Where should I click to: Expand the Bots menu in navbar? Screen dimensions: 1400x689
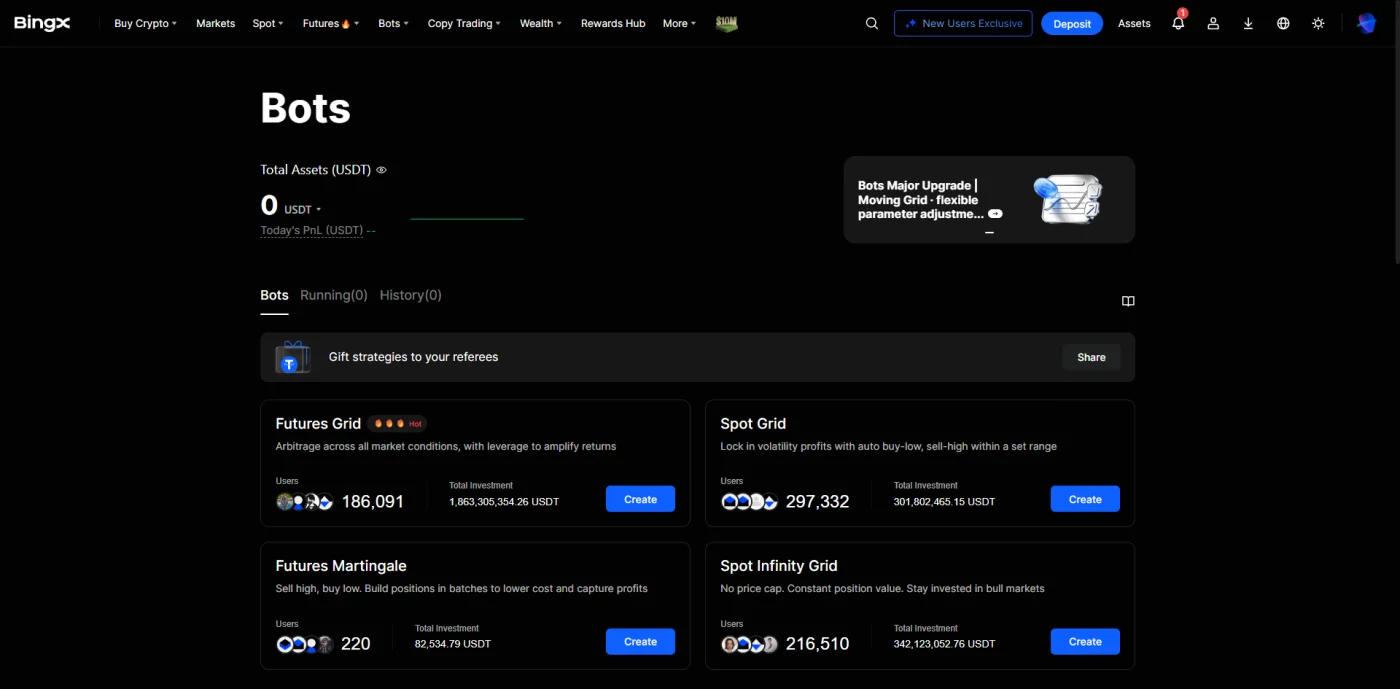(x=393, y=23)
